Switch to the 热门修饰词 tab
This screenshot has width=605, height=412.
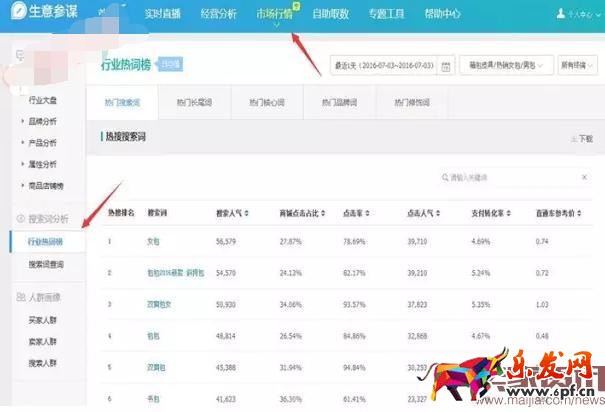click(x=412, y=103)
